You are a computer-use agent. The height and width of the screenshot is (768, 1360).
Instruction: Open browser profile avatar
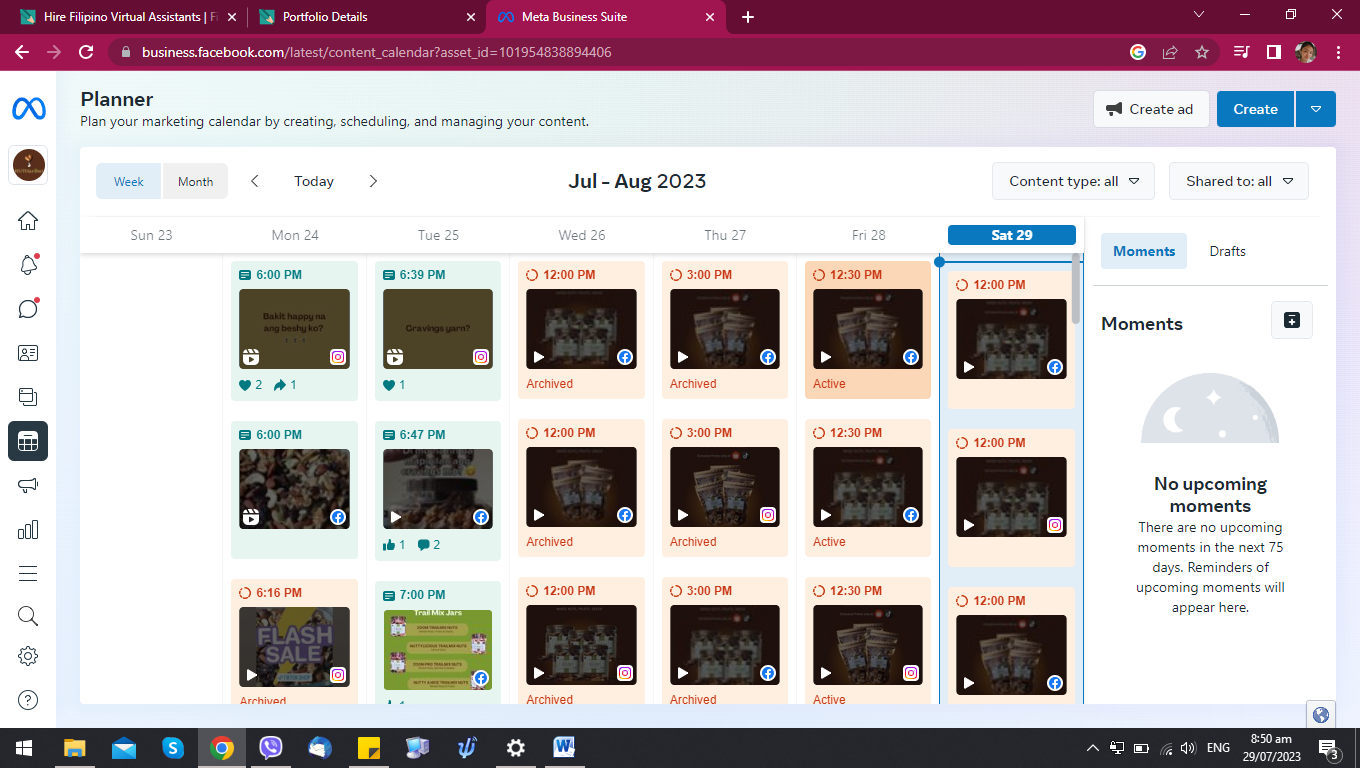(x=1306, y=52)
